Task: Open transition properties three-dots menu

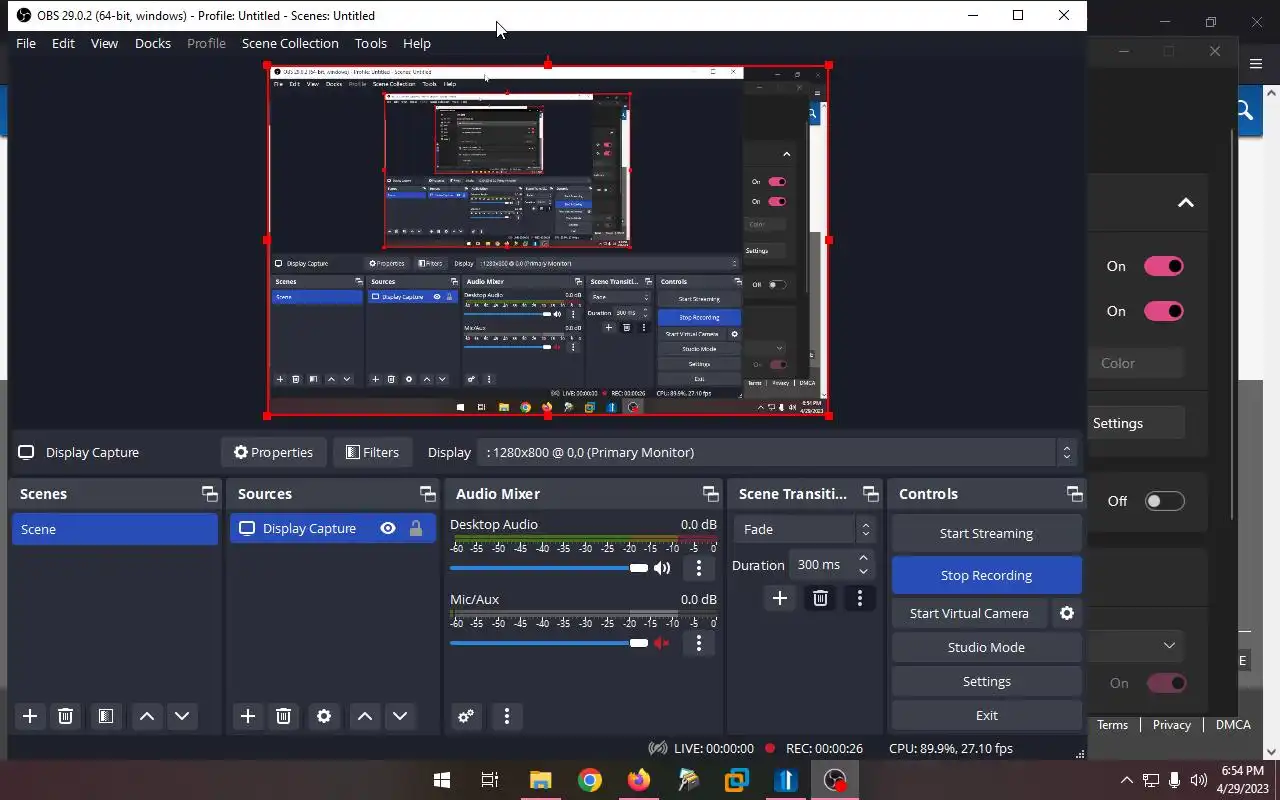Action: click(859, 598)
